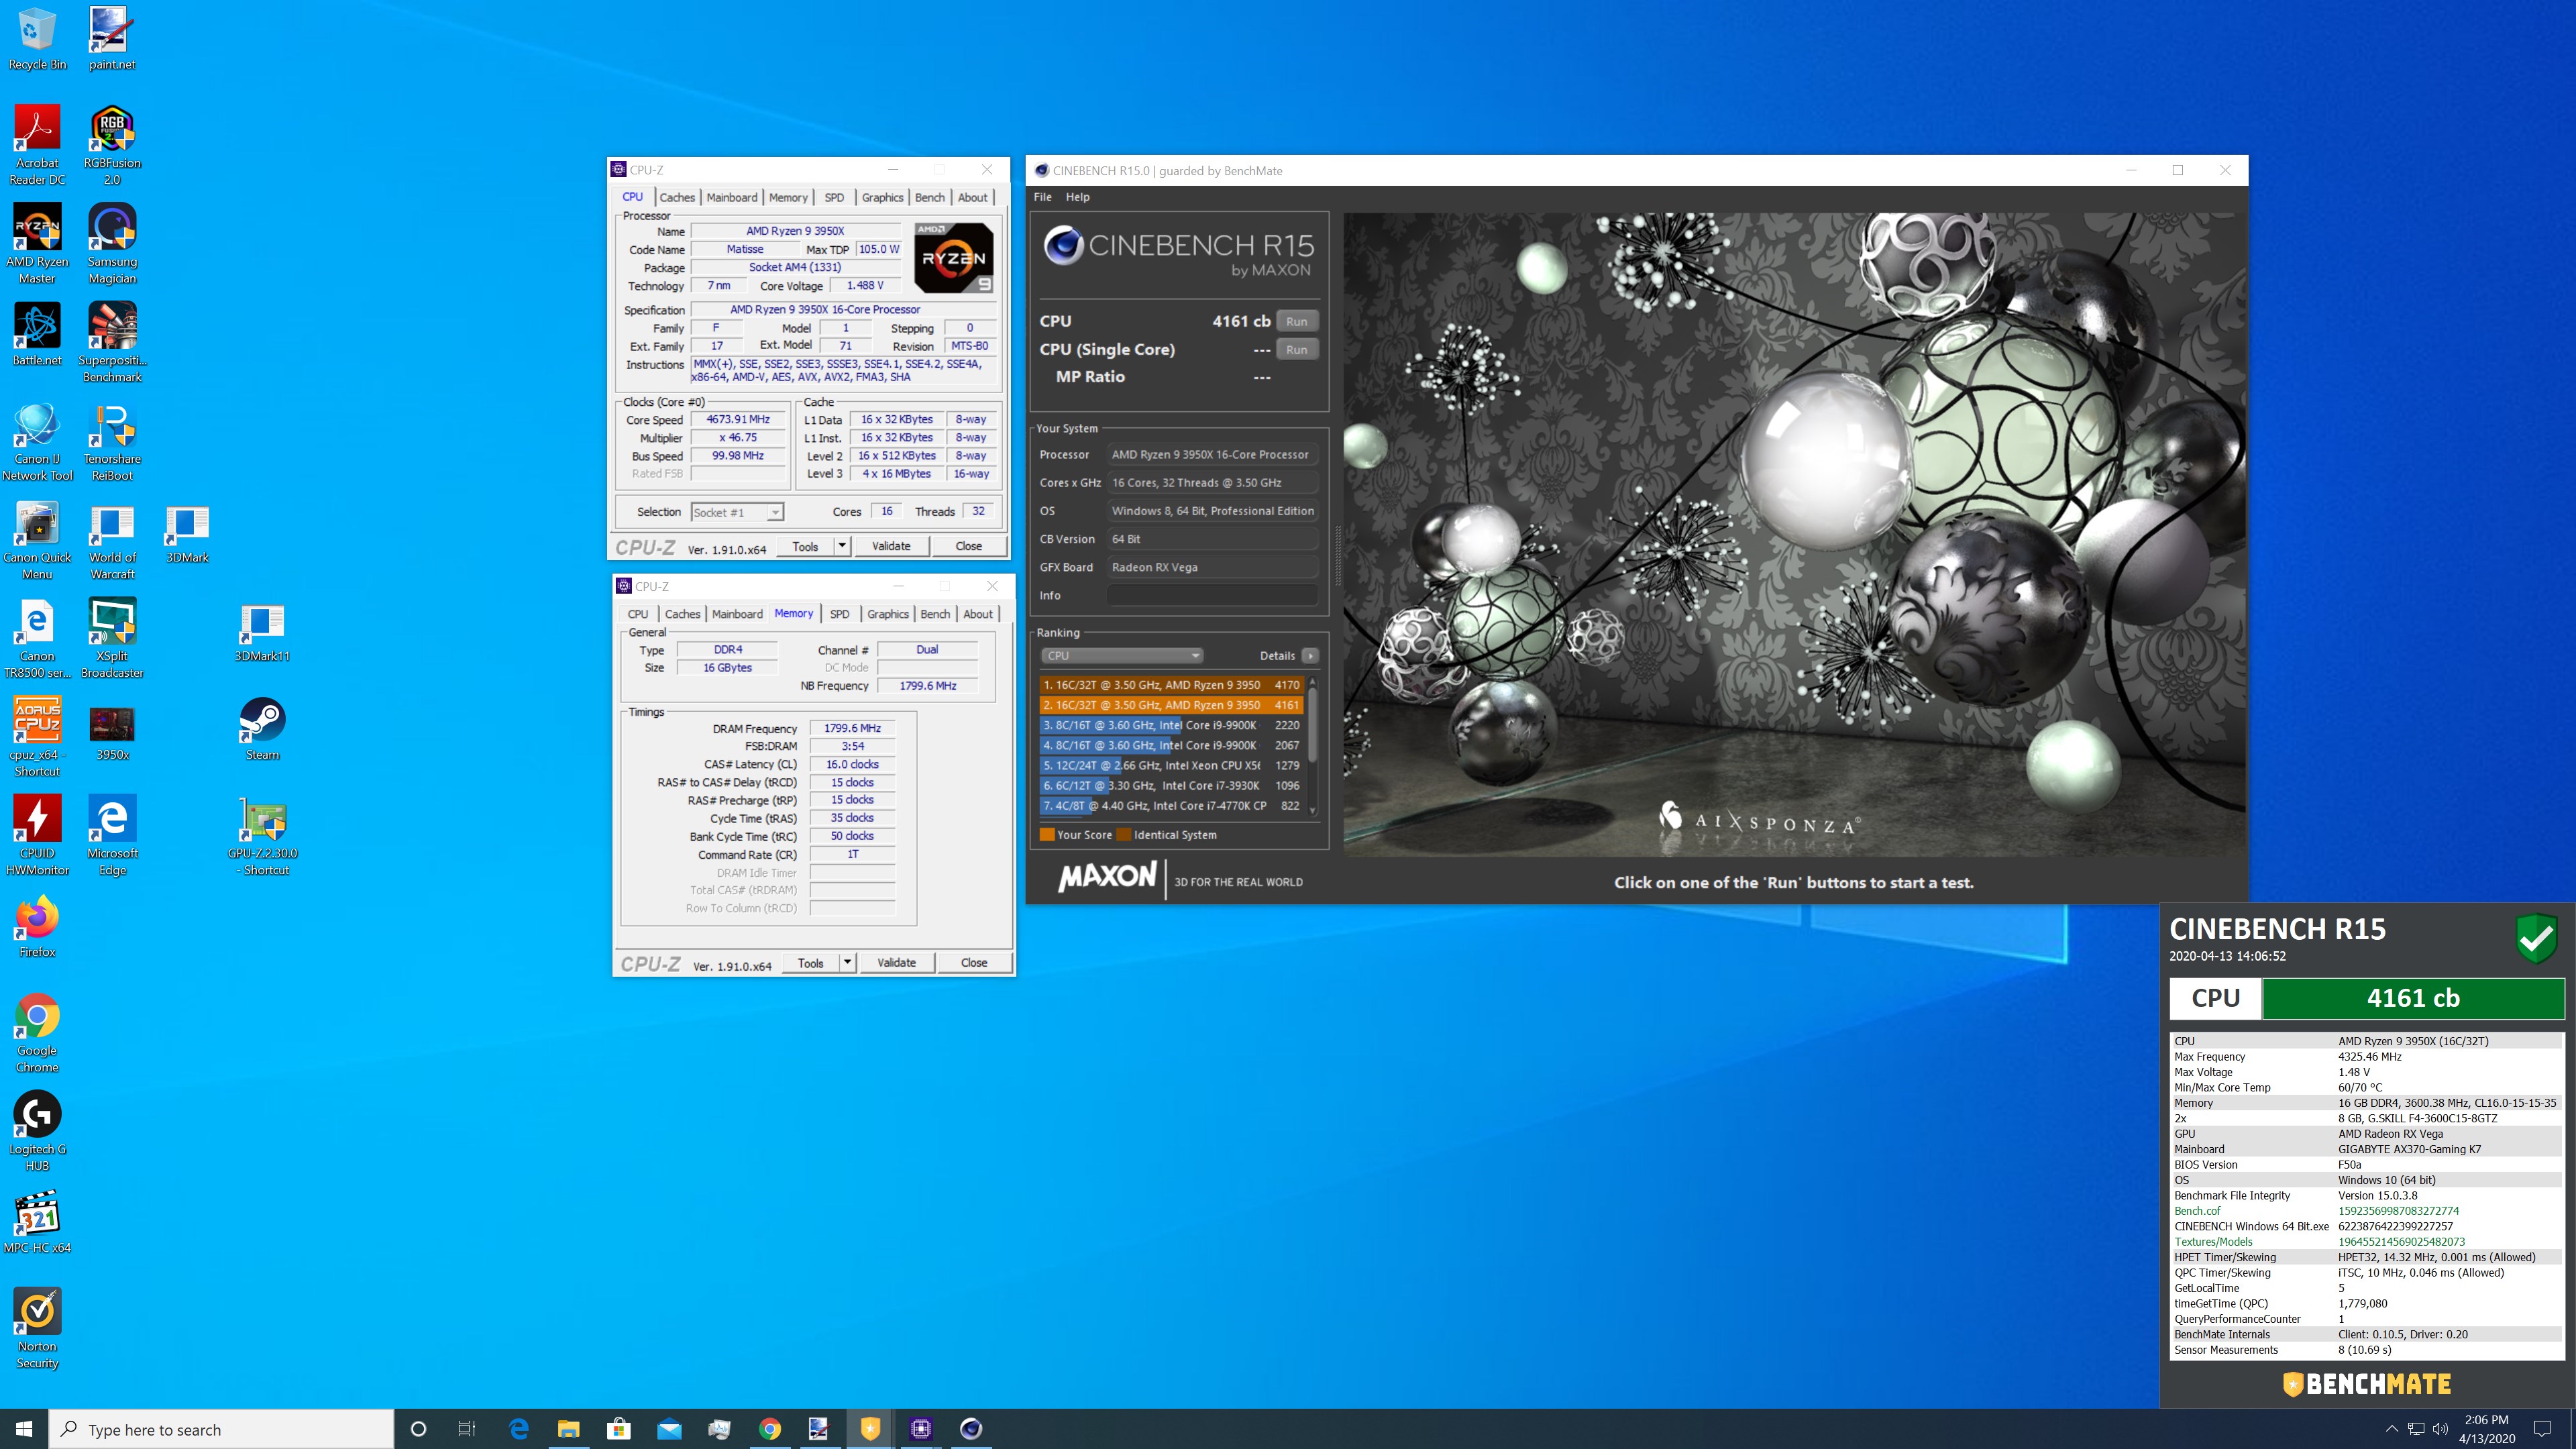The width and height of the screenshot is (2576, 1449).
Task: Switch to Graphics tab in lower CPU-Z
Action: click(888, 614)
